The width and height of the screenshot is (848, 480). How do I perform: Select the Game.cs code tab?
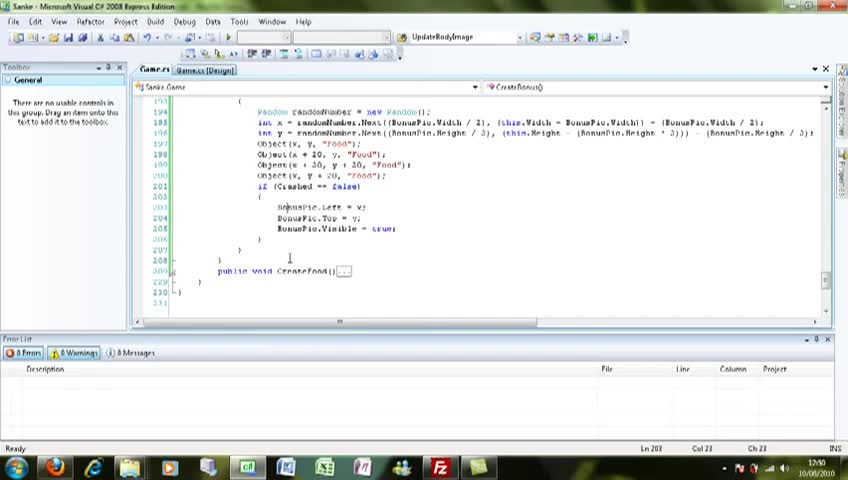[x=154, y=69]
